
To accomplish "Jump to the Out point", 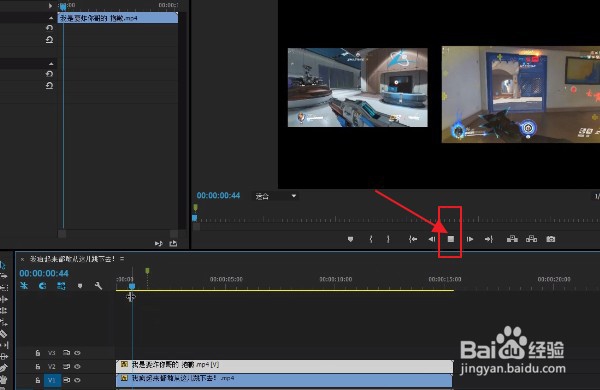I will pyautogui.click(x=489, y=239).
